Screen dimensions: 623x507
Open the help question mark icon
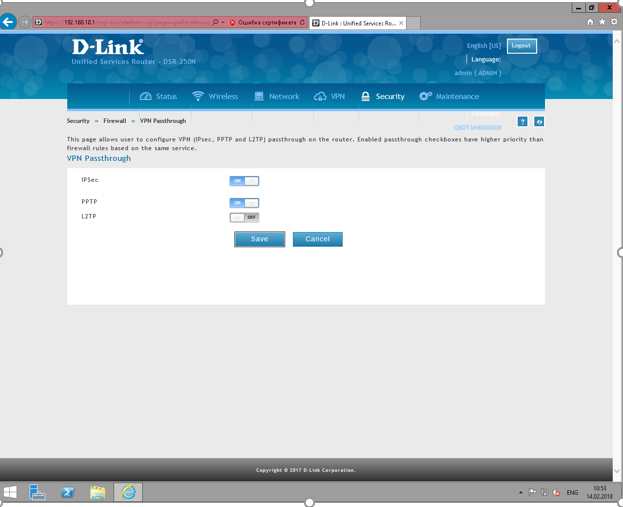(522, 122)
